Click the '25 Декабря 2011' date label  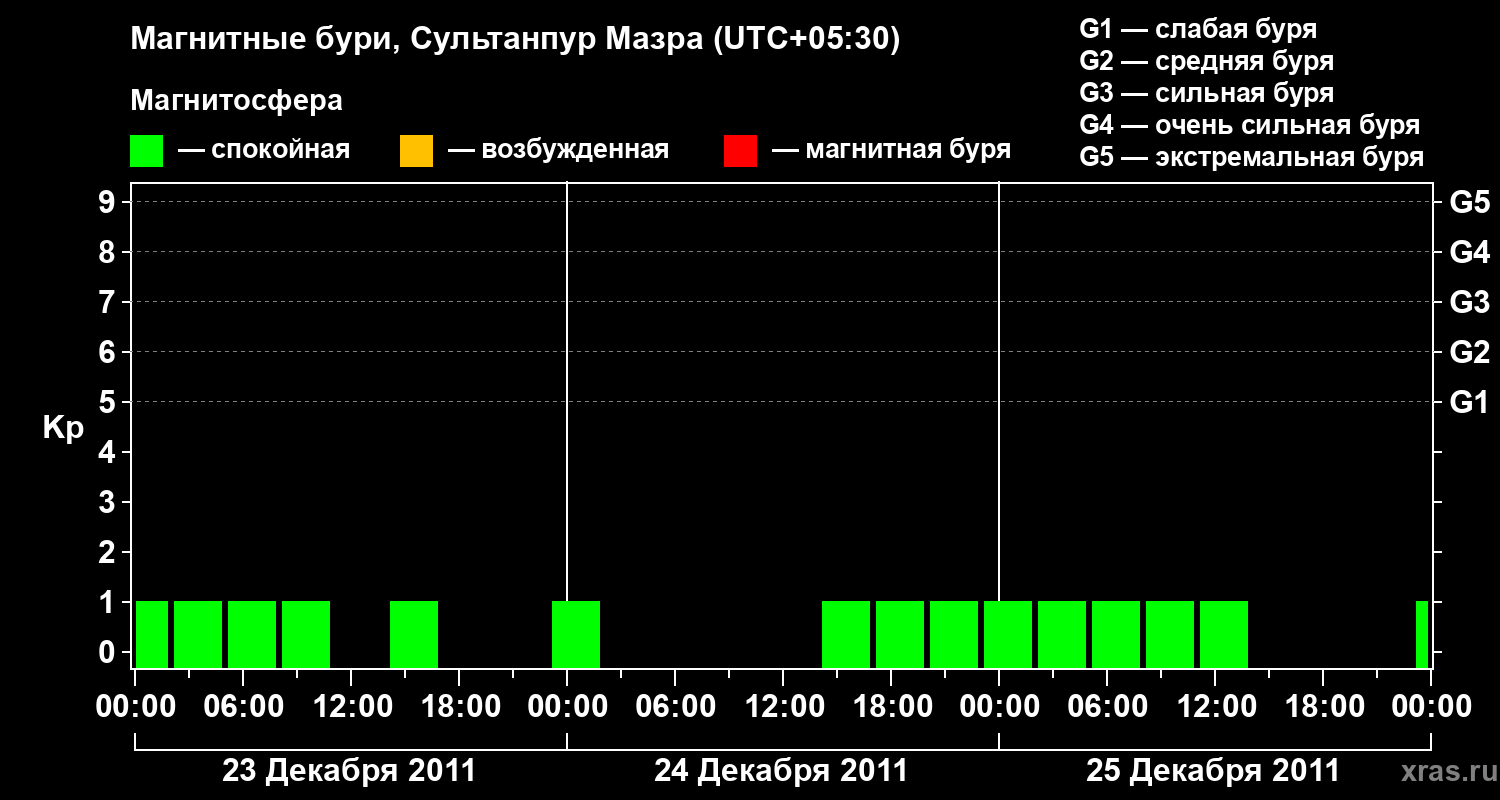[x=1213, y=771]
